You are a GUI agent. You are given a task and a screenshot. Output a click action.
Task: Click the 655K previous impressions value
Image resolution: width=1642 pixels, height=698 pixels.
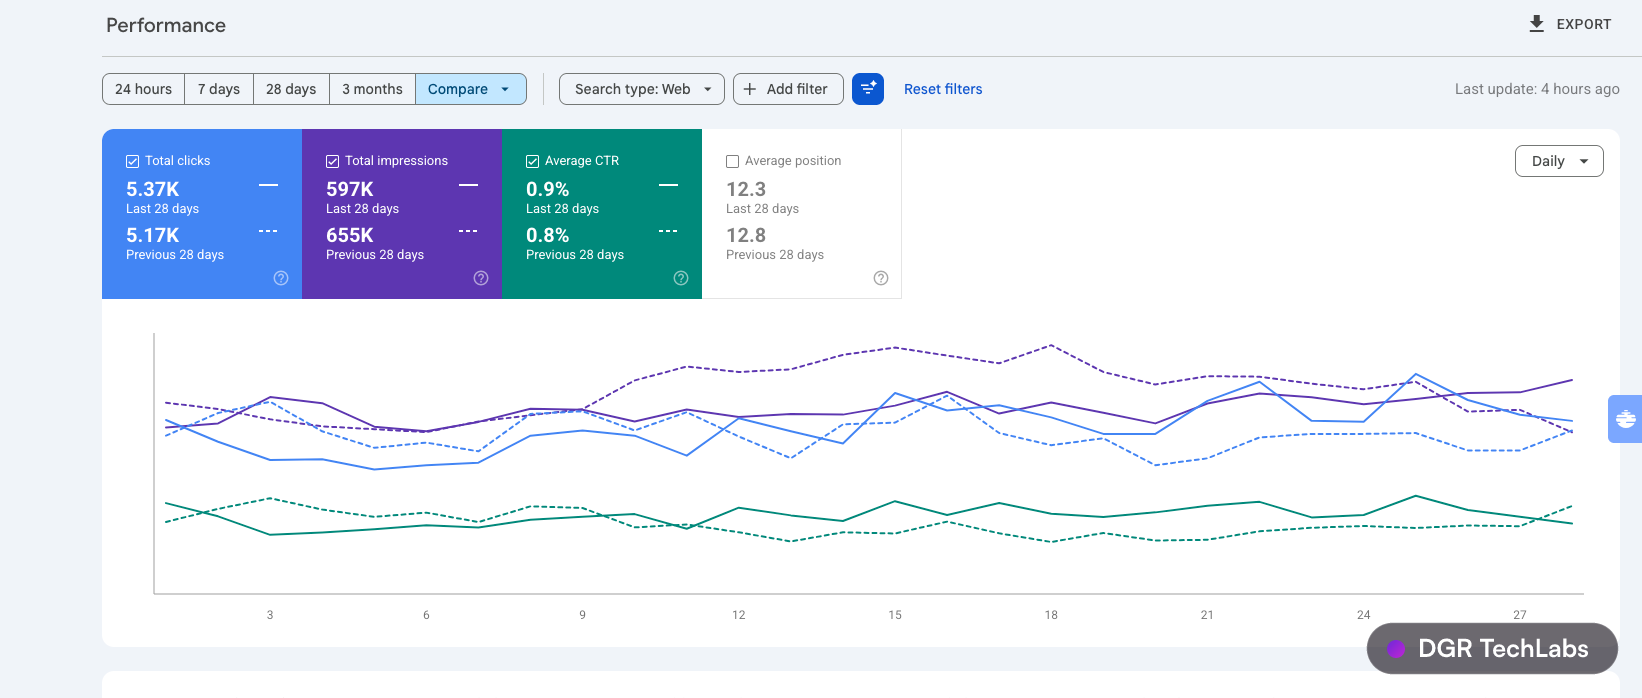tap(350, 235)
